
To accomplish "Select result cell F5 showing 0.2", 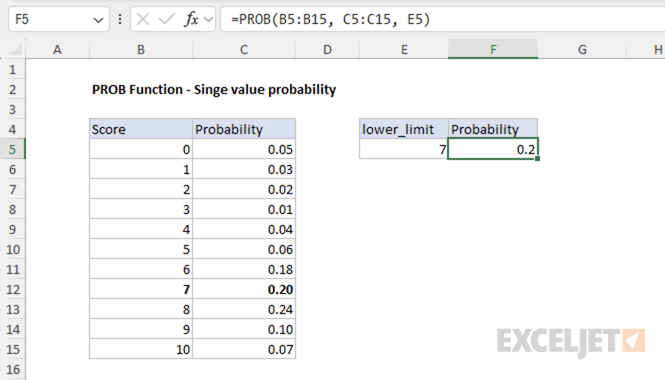I will pyautogui.click(x=493, y=149).
